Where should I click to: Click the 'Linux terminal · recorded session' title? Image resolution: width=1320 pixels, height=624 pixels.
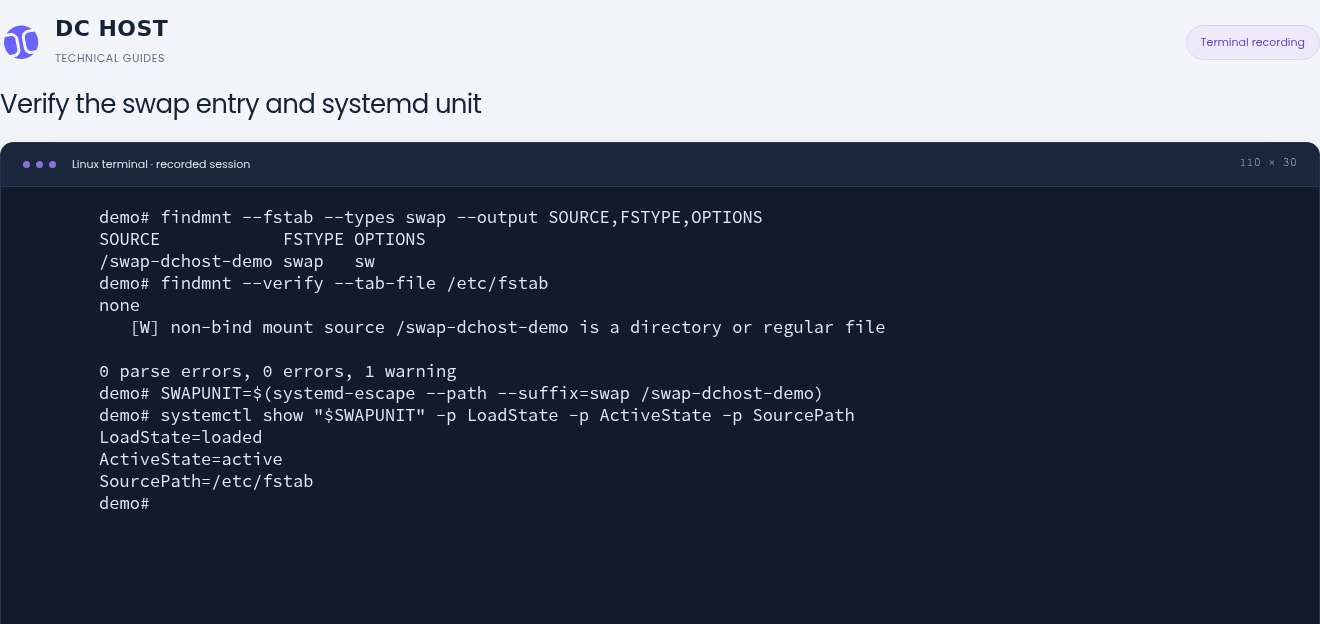[x=161, y=164]
